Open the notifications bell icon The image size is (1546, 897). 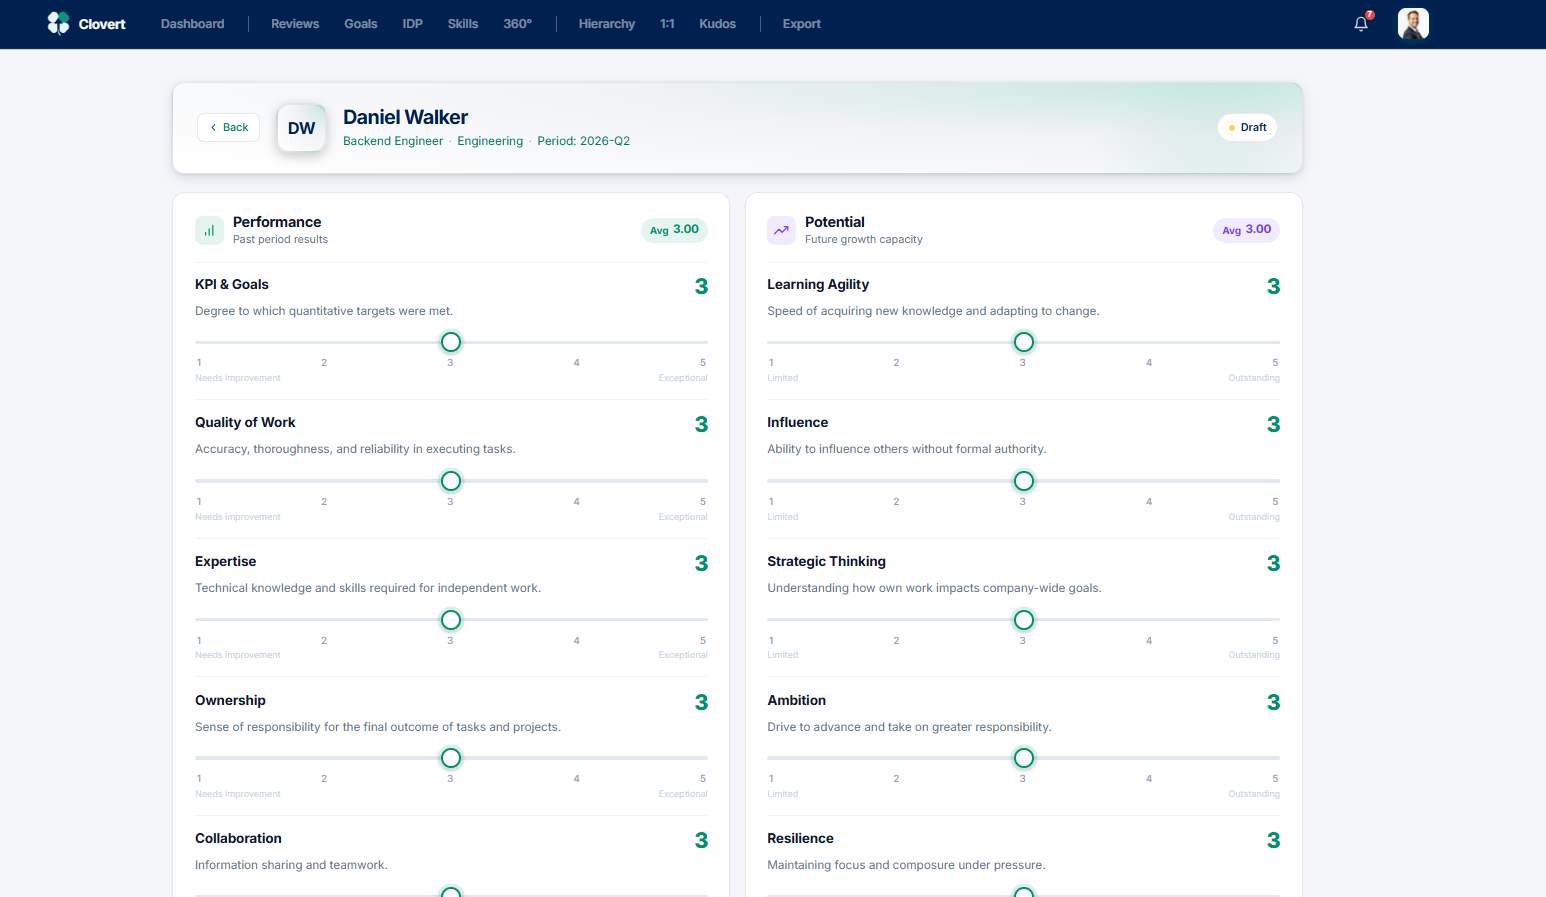[1361, 24]
